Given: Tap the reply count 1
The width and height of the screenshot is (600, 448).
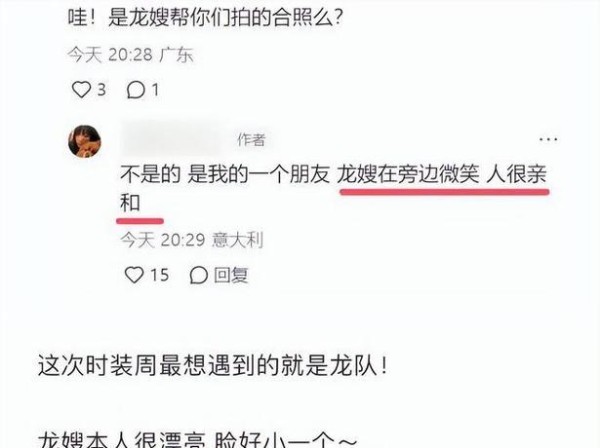Looking at the screenshot, I should point(155,90).
